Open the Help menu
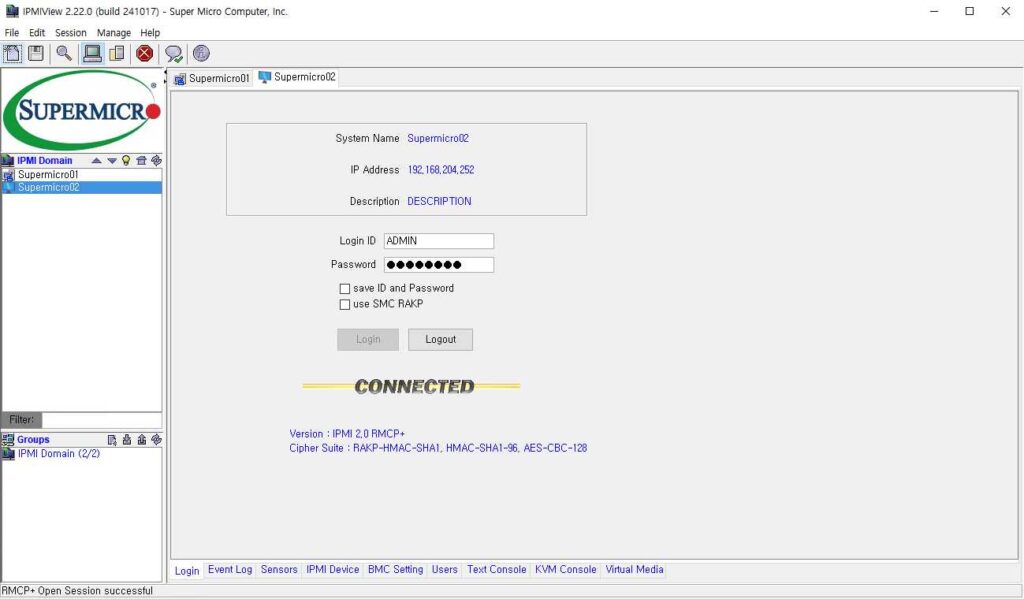The height and width of the screenshot is (599, 1024). (x=150, y=33)
